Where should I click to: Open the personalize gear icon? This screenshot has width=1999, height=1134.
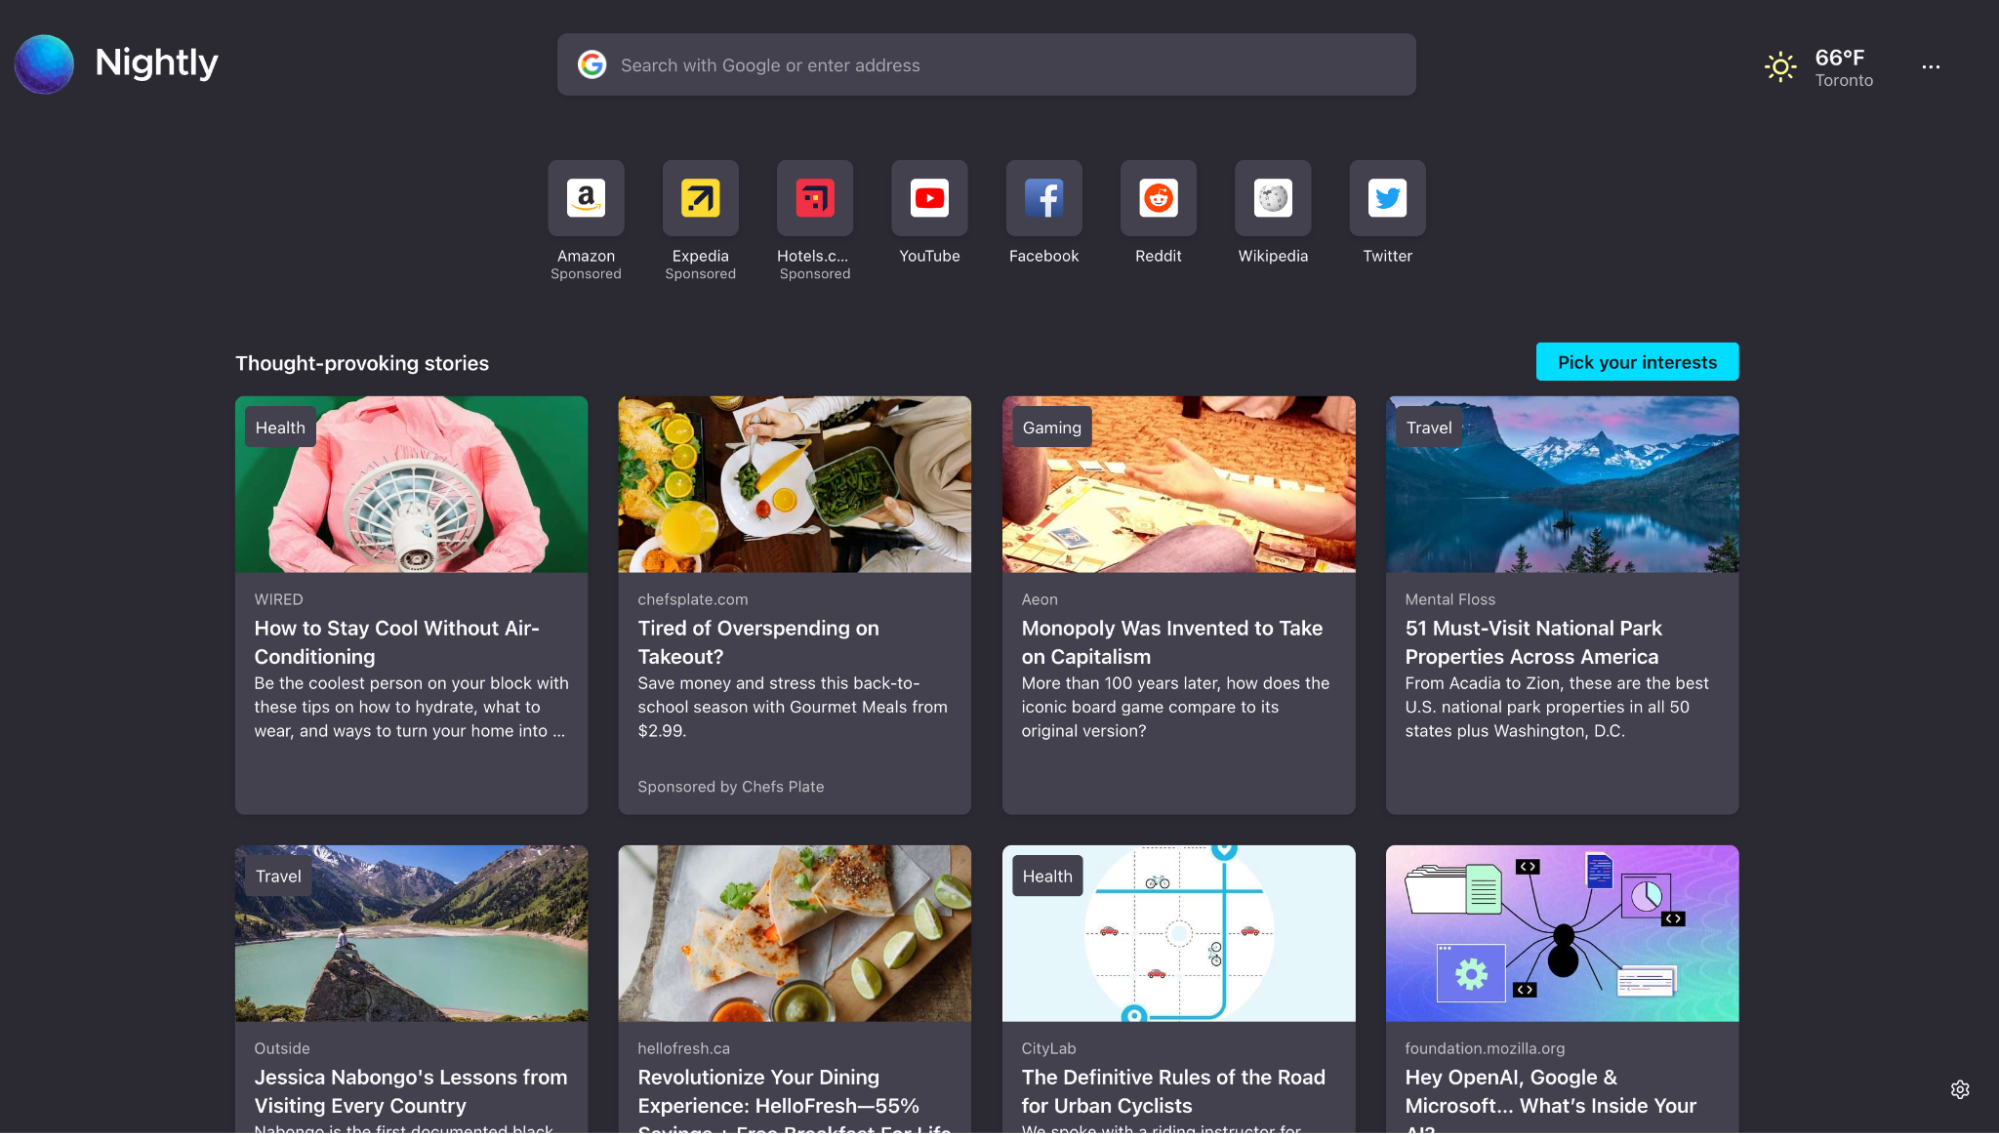tap(1960, 1089)
